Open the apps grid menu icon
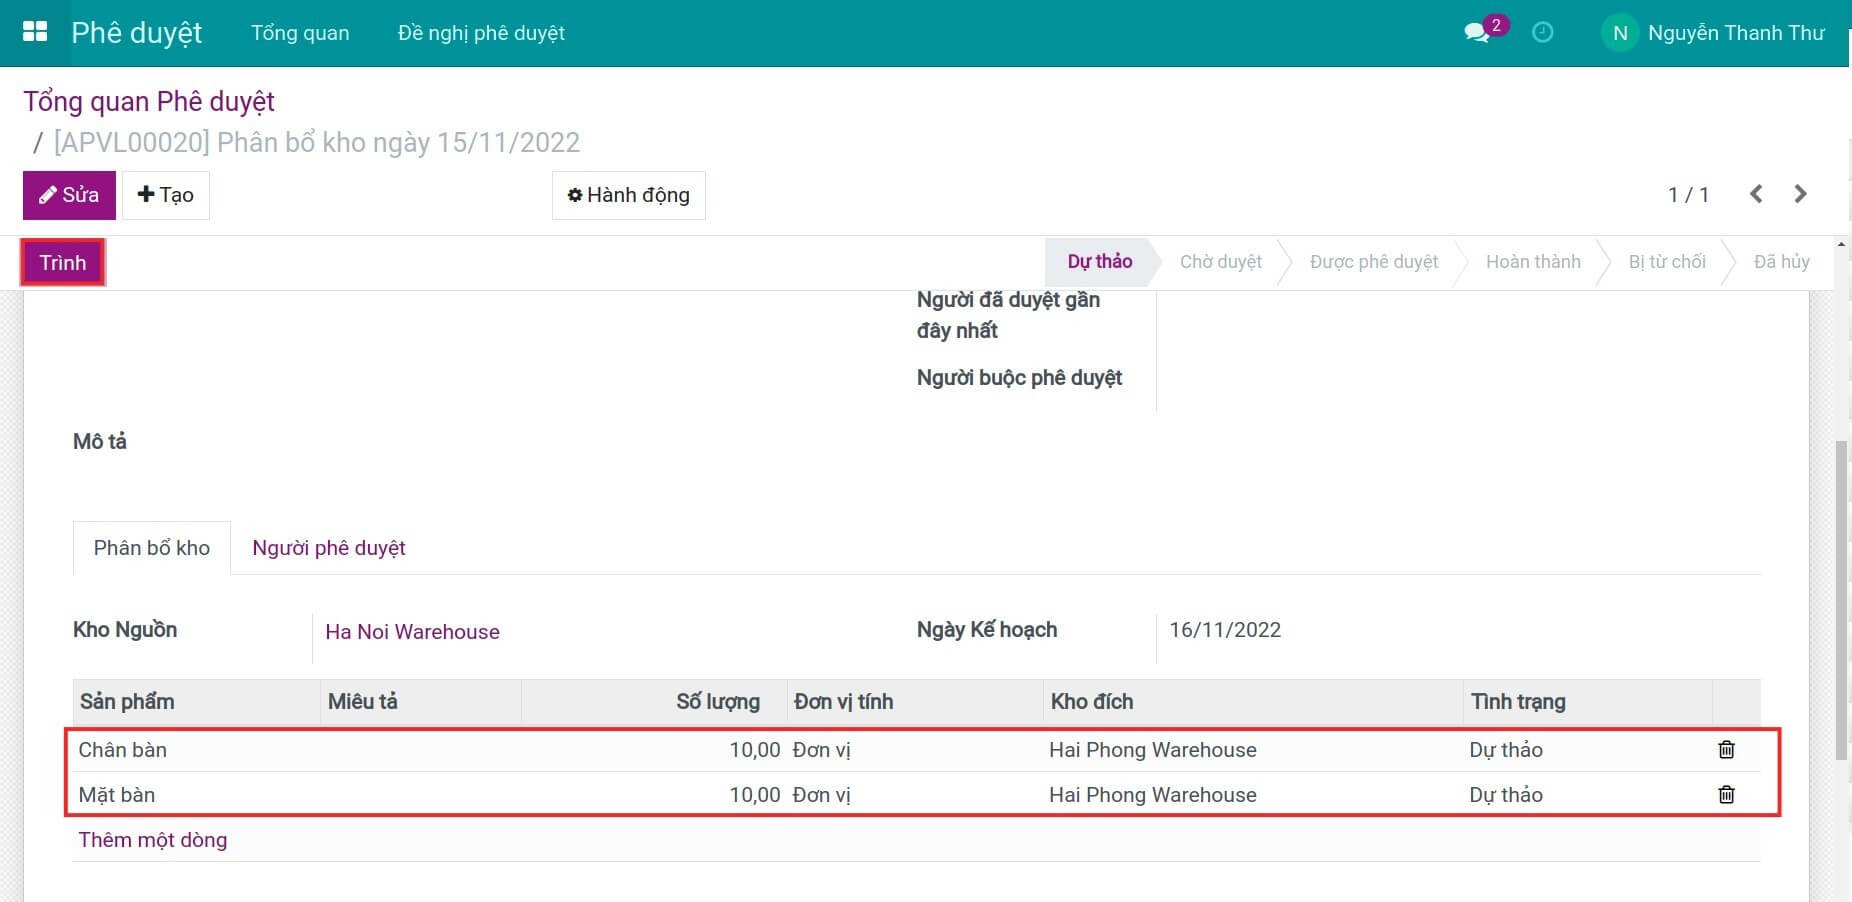The height and width of the screenshot is (902, 1852). pyautogui.click(x=35, y=32)
